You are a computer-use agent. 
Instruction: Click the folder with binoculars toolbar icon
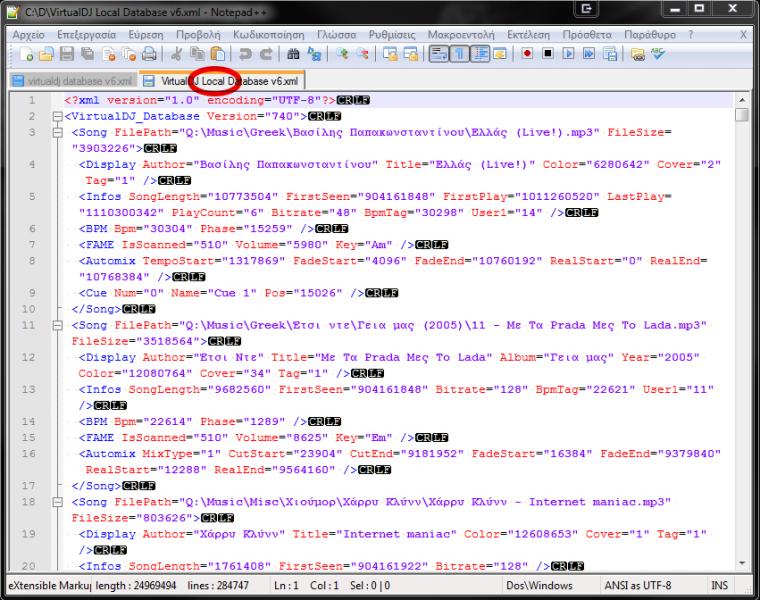point(637,54)
